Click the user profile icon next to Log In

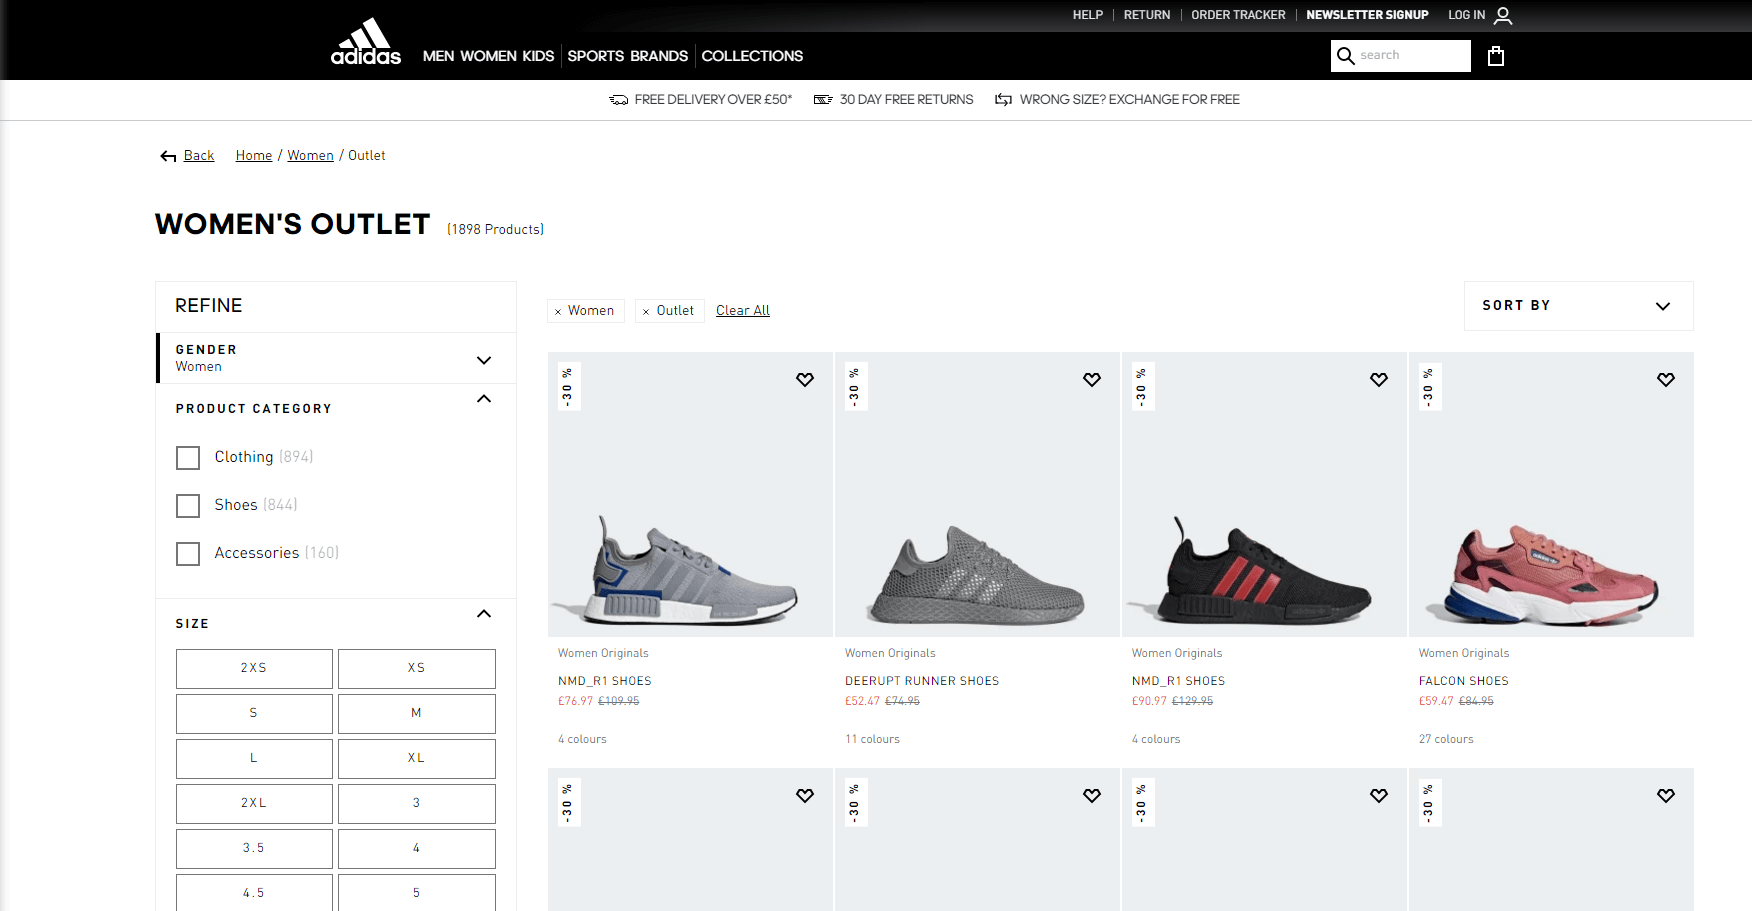click(x=1503, y=16)
